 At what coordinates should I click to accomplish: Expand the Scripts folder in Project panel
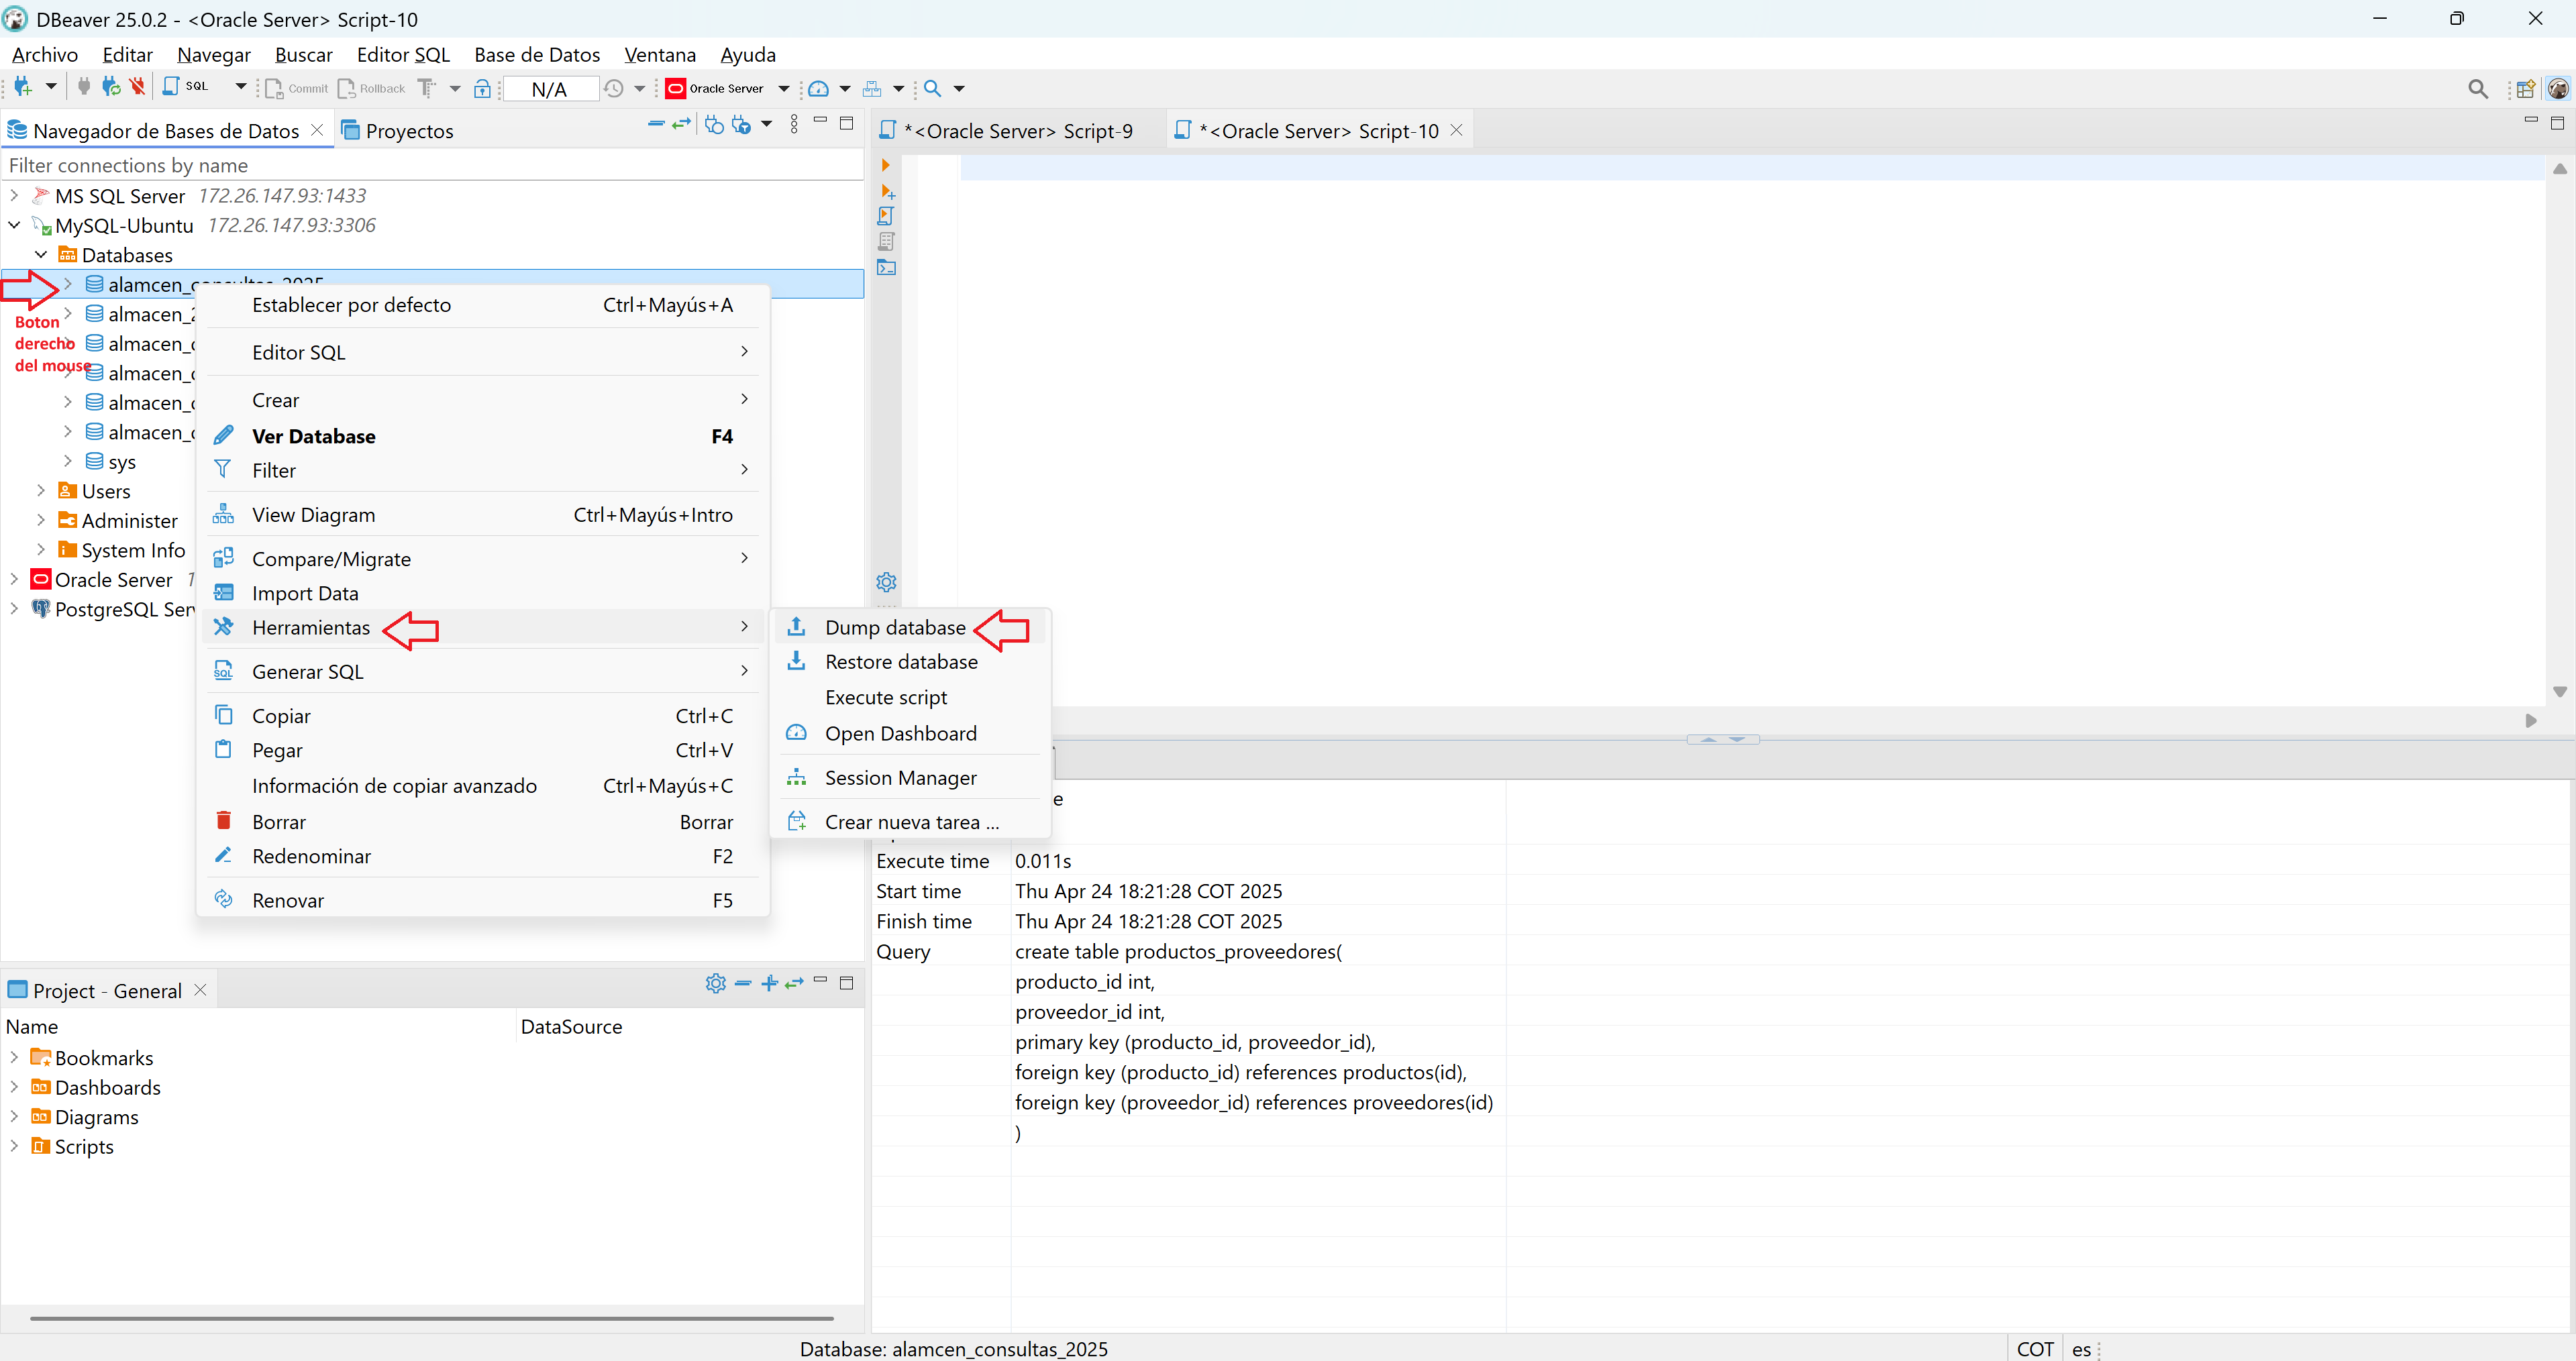click(14, 1145)
